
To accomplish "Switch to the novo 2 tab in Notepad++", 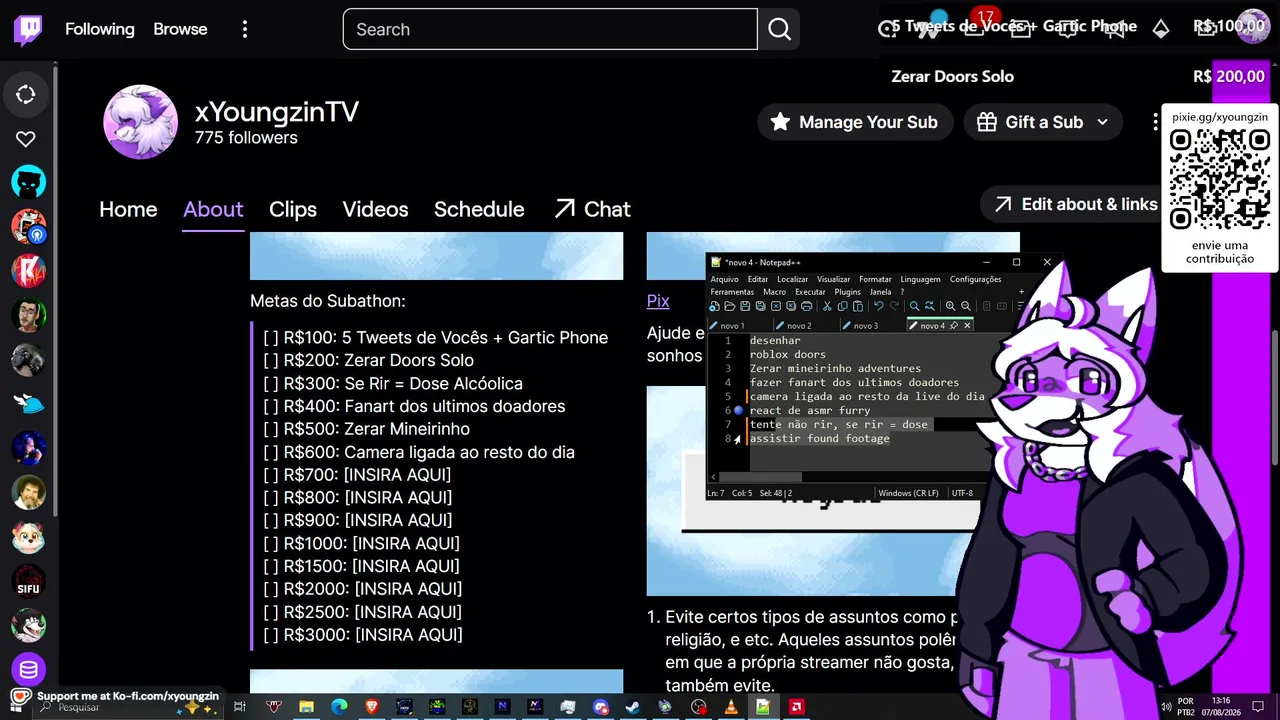I will point(807,325).
